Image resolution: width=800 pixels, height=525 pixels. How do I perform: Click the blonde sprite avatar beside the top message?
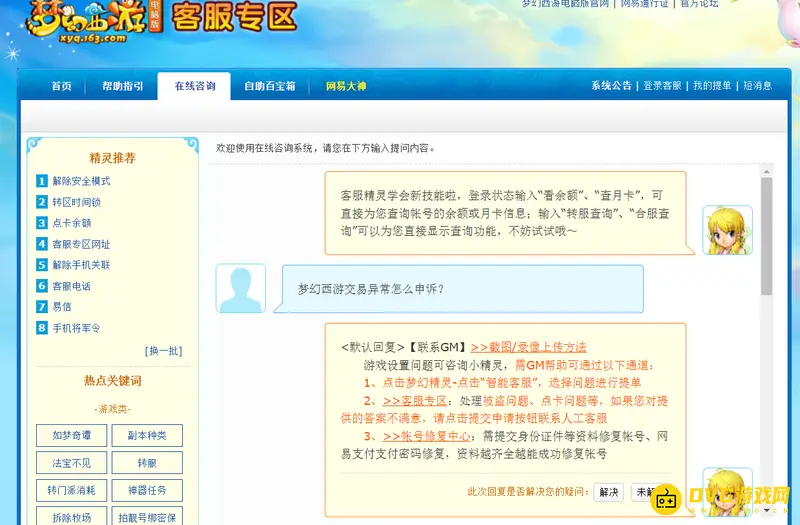click(x=727, y=230)
